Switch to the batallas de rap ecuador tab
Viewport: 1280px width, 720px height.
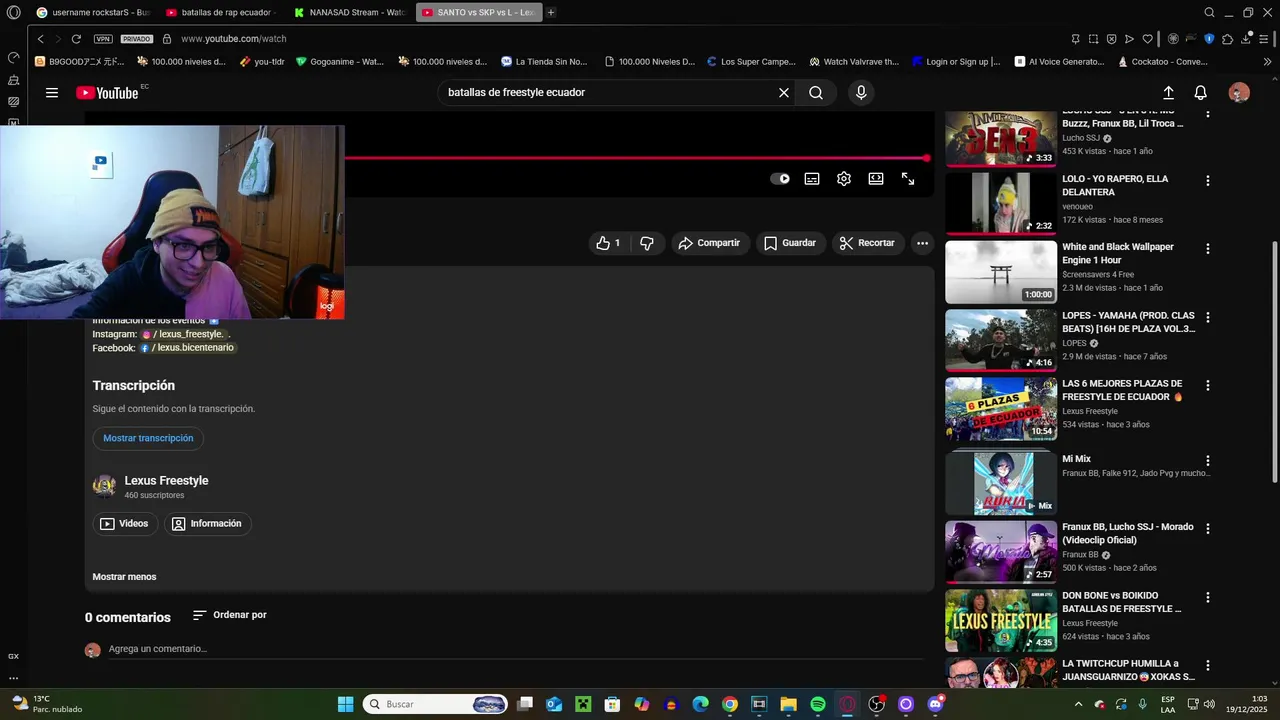[x=219, y=12]
